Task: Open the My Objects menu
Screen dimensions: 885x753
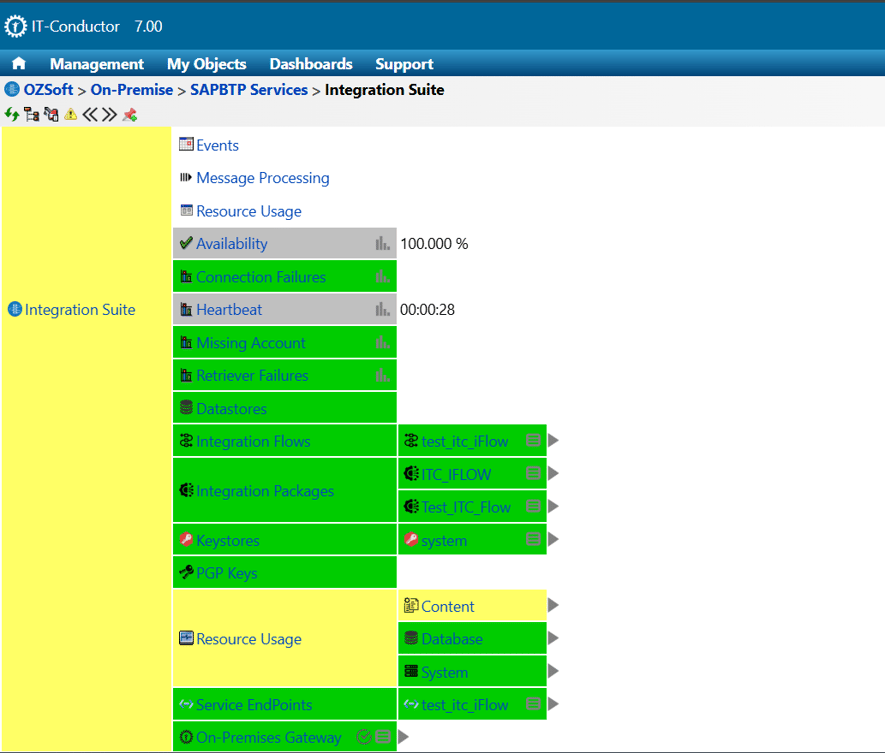Action: pos(207,64)
